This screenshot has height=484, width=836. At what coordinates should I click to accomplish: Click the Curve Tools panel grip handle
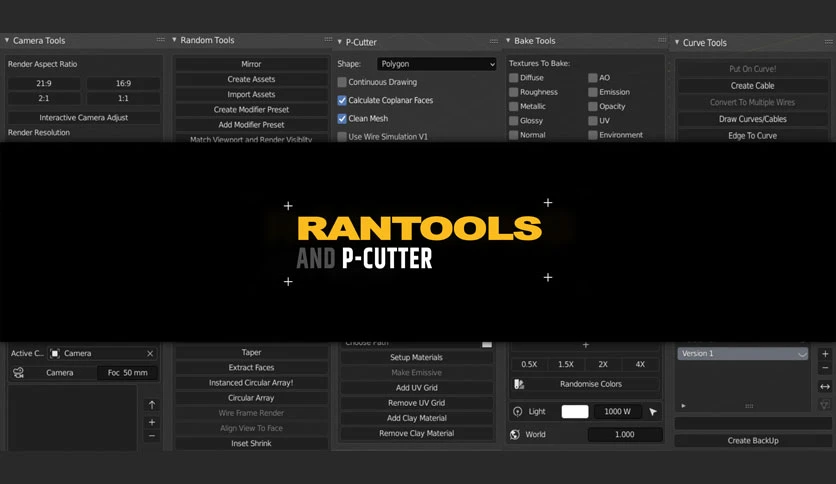tap(829, 42)
